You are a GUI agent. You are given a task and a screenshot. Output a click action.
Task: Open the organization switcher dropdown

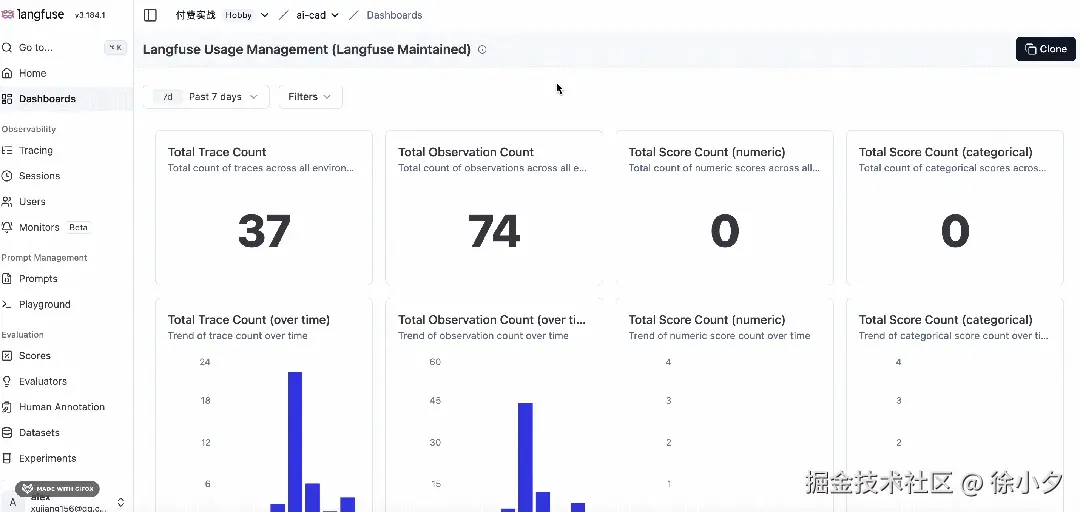point(265,15)
